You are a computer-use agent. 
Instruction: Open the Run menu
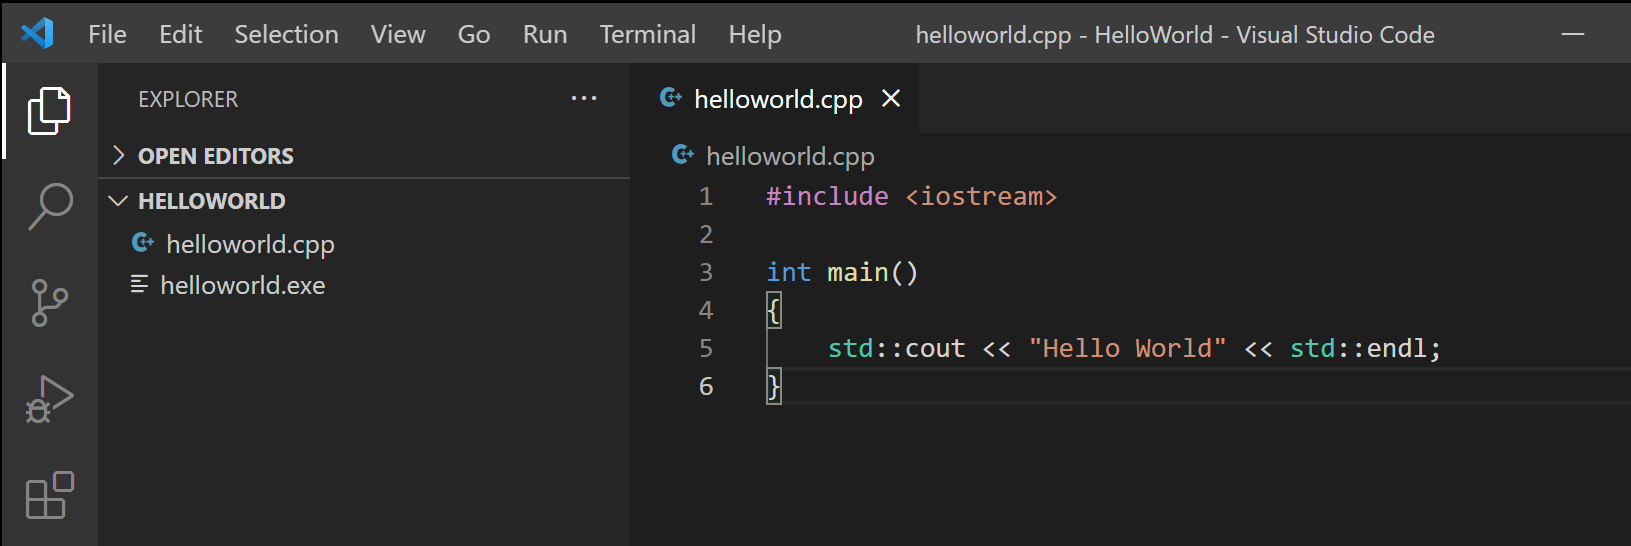[x=544, y=34]
